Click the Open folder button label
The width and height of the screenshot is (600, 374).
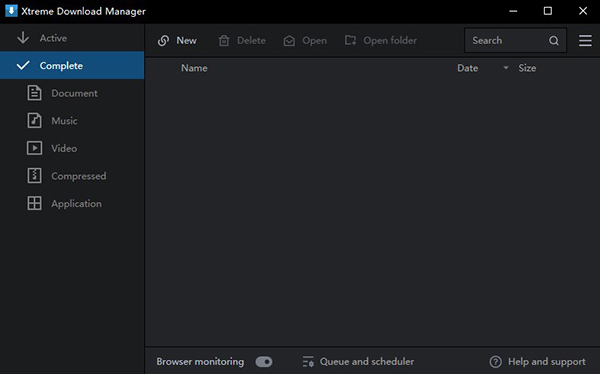point(390,41)
